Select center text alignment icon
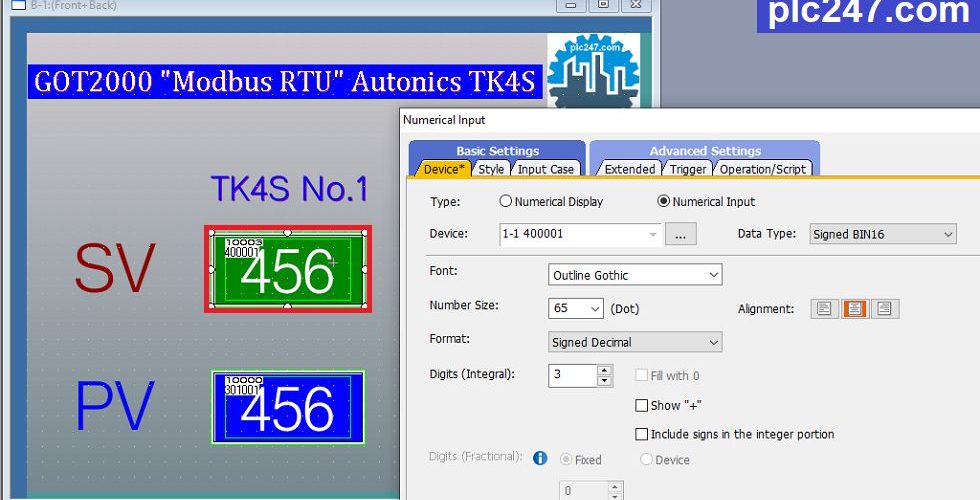Image resolution: width=980 pixels, height=500 pixels. point(854,309)
